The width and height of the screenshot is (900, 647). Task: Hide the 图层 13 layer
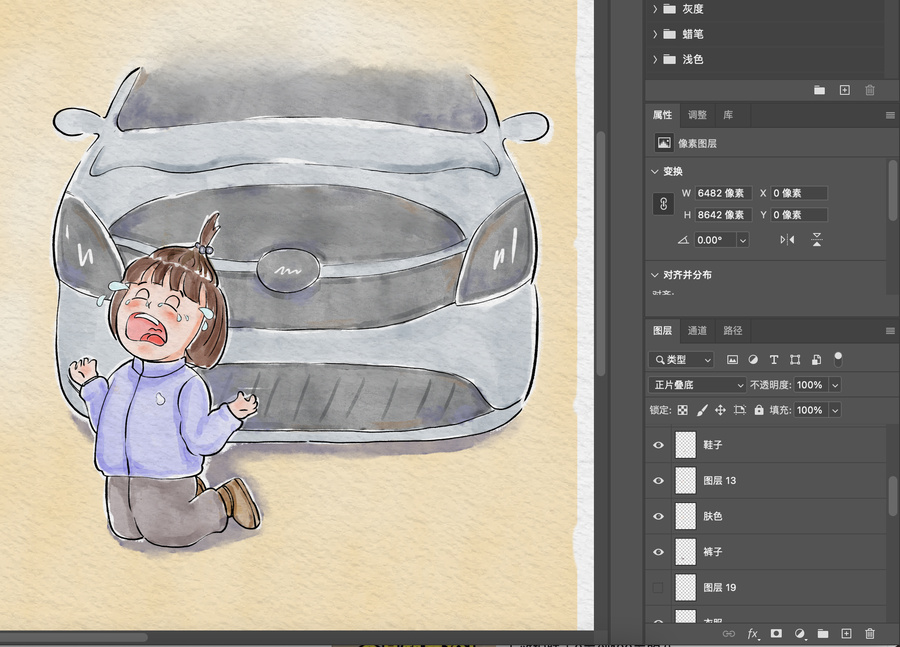point(658,481)
